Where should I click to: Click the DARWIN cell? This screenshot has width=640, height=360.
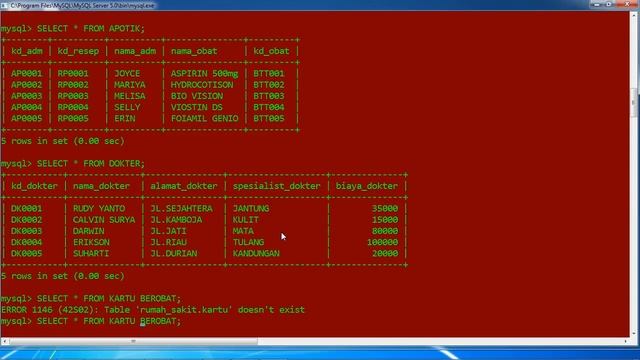click(89, 231)
